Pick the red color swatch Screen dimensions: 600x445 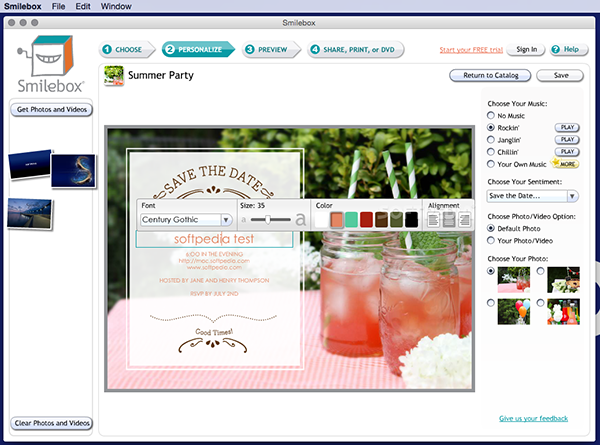click(x=366, y=220)
